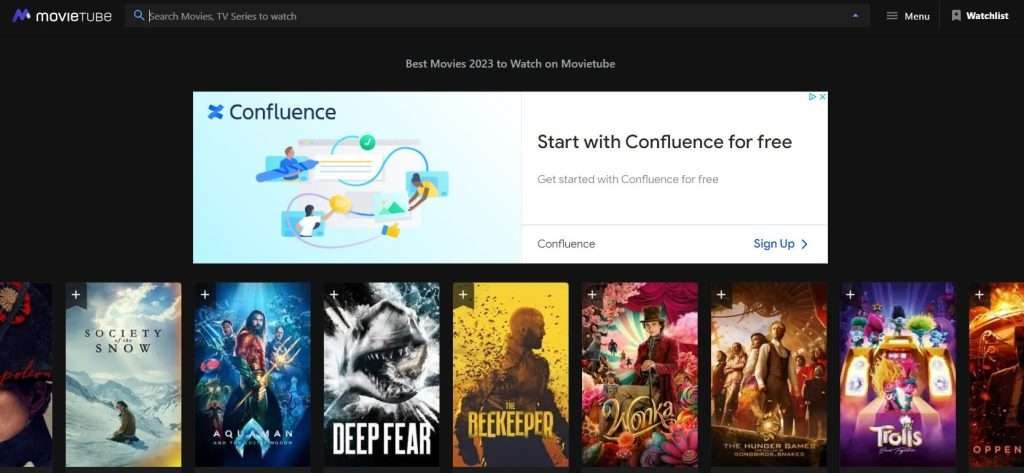
Task: Click the search magnifier icon
Action: (138, 15)
